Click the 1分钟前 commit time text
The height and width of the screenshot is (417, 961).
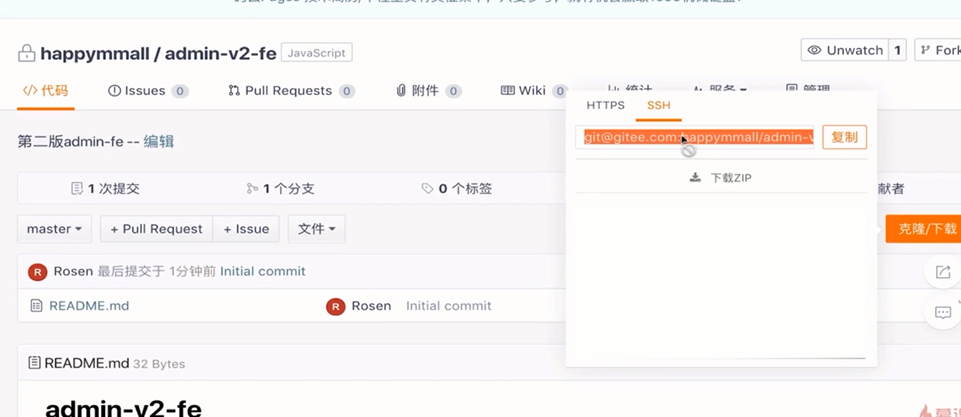pos(192,271)
